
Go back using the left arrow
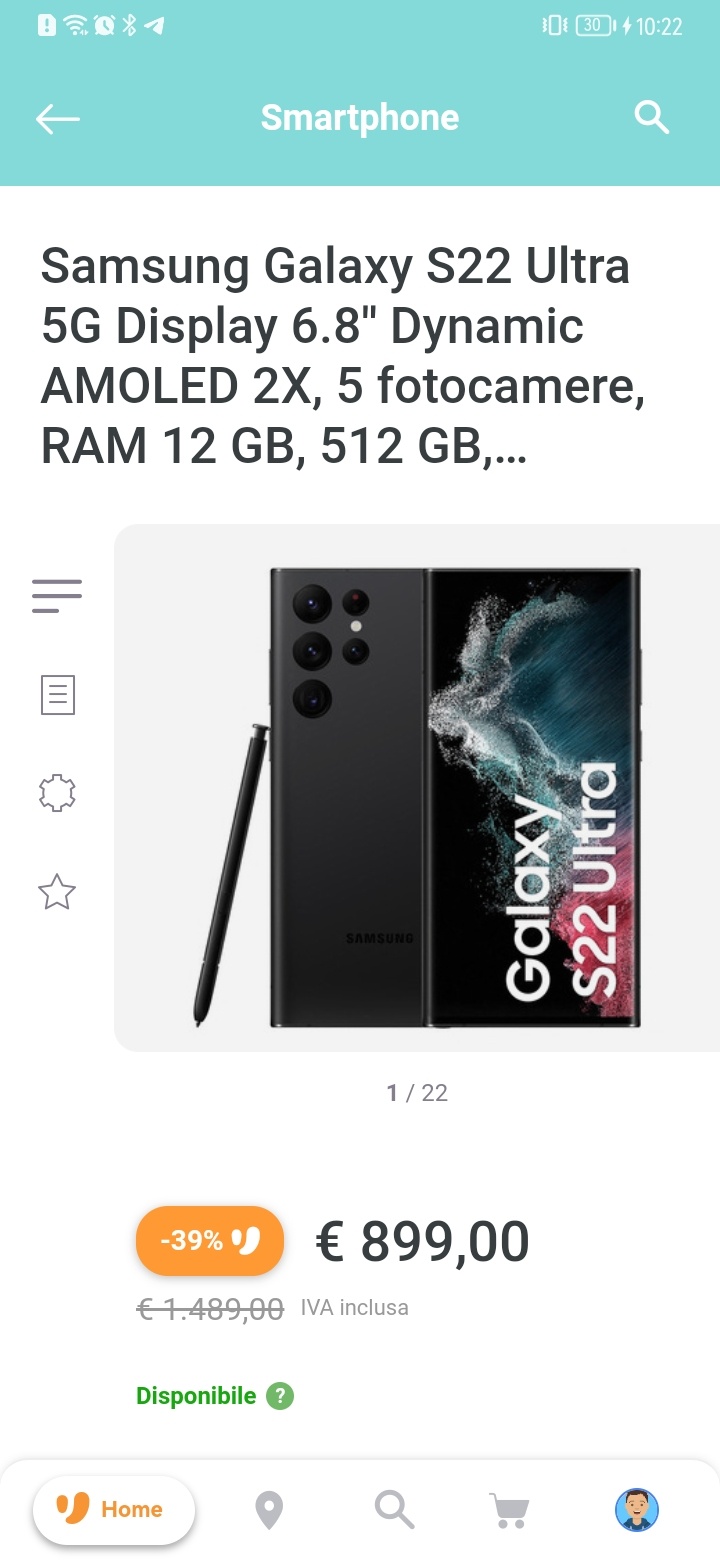(57, 119)
